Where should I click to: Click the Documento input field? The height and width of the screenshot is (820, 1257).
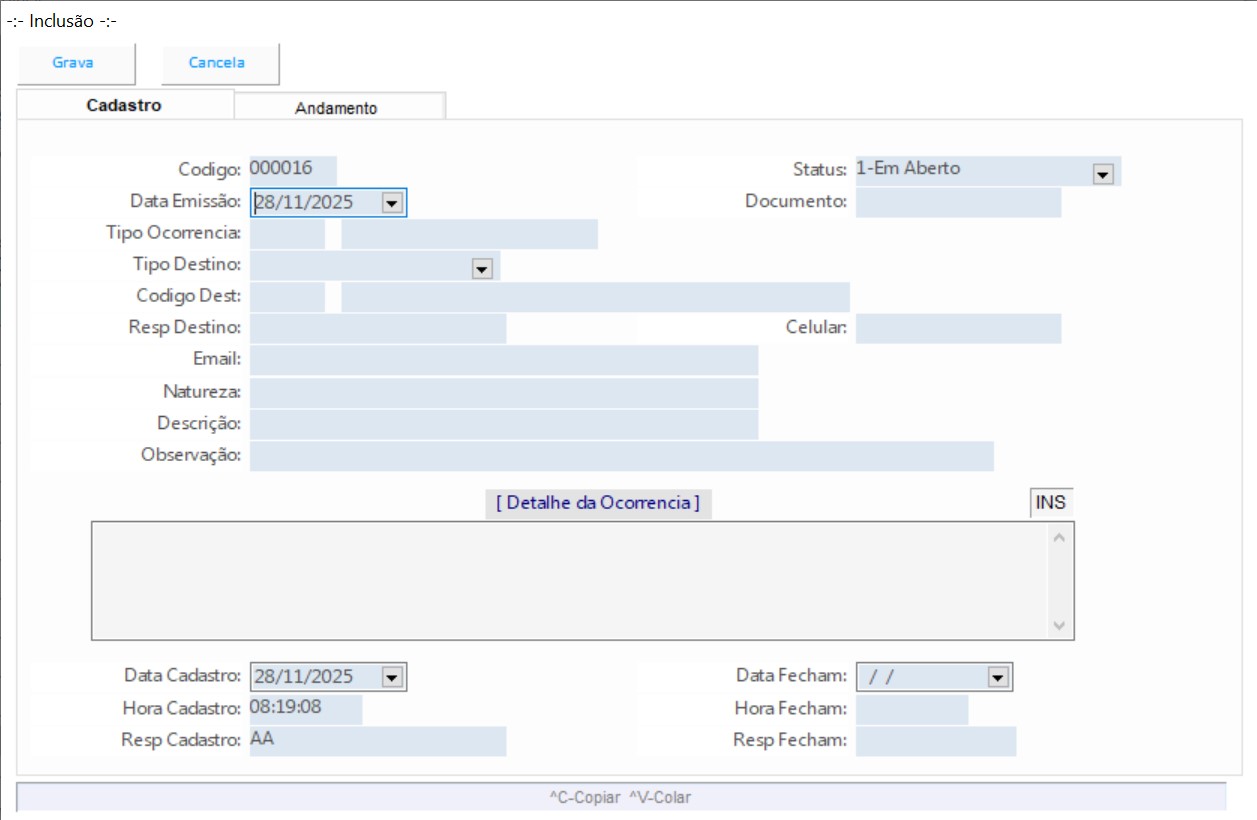click(957, 202)
